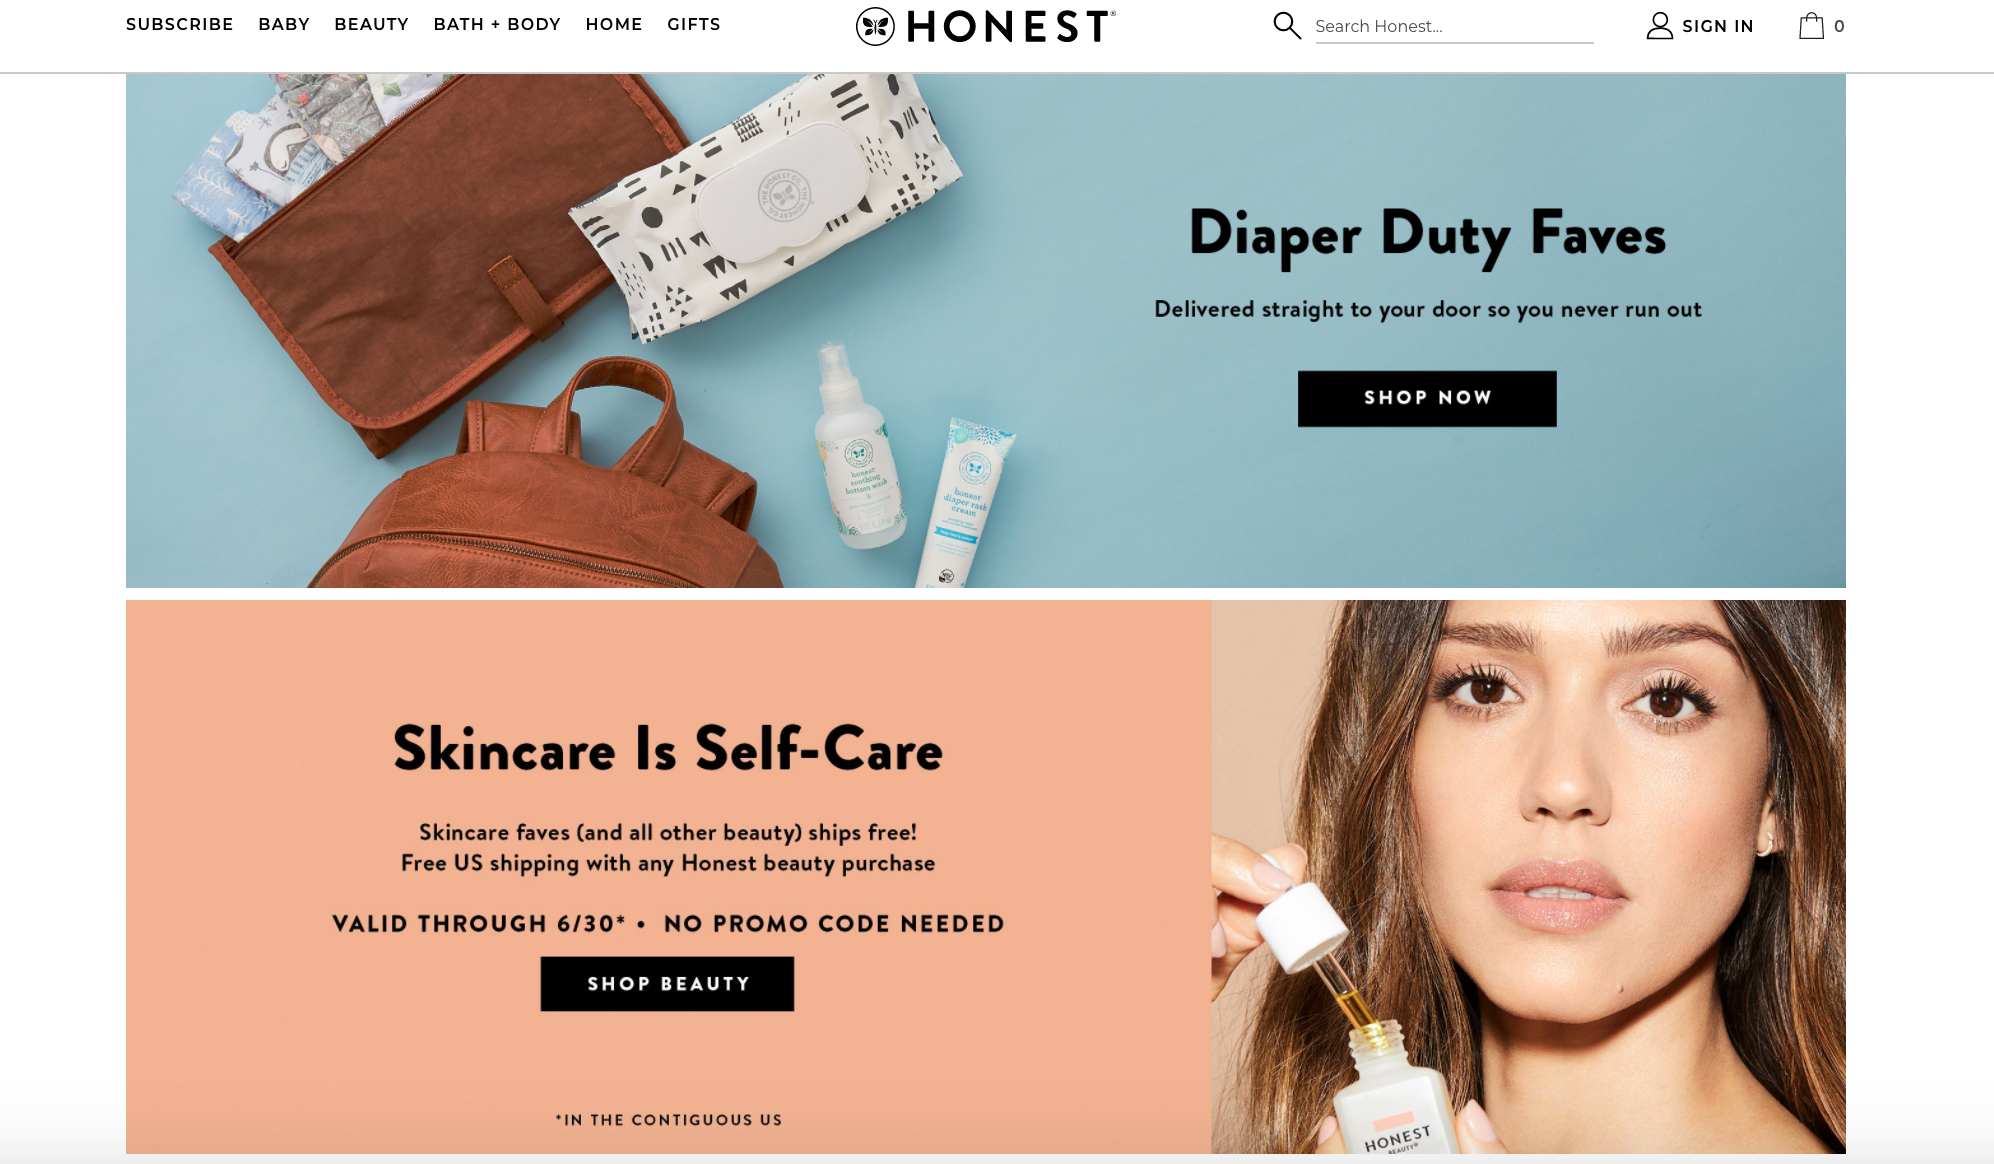Click the Diaper Duty Faves heading
Image resolution: width=1994 pixels, height=1164 pixels.
pyautogui.click(x=1427, y=237)
